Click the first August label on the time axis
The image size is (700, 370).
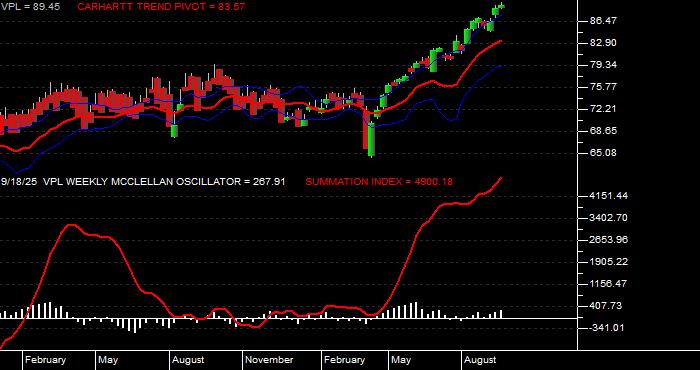coord(188,360)
